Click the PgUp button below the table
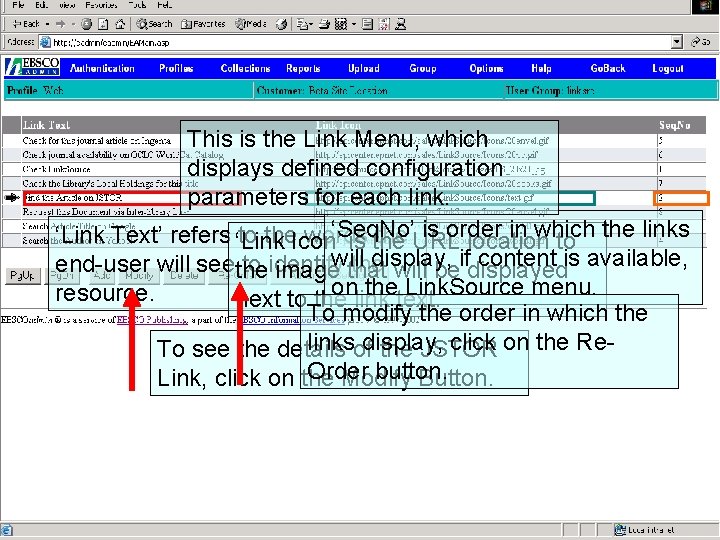720x540 pixels. [22, 276]
